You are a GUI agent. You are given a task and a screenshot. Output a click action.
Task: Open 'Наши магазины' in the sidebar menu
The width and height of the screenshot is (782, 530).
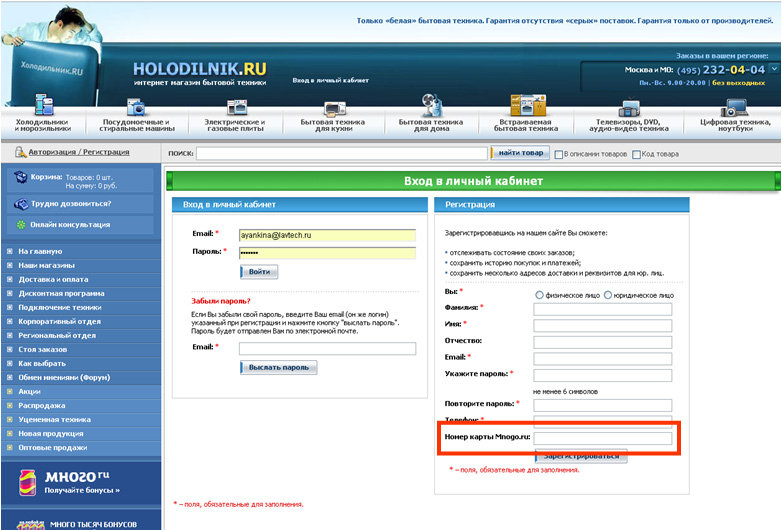pos(46,265)
